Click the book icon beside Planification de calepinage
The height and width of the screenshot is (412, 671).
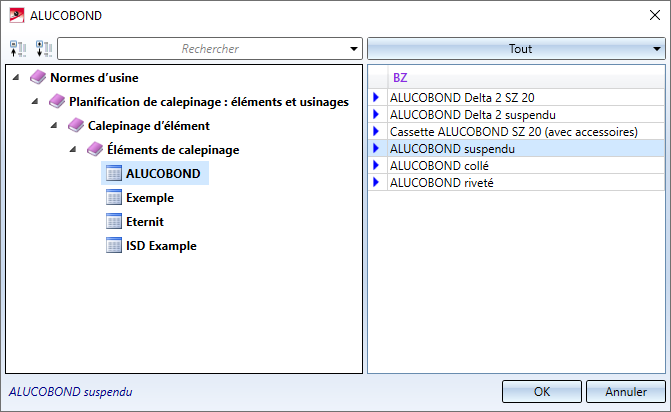click(x=56, y=101)
